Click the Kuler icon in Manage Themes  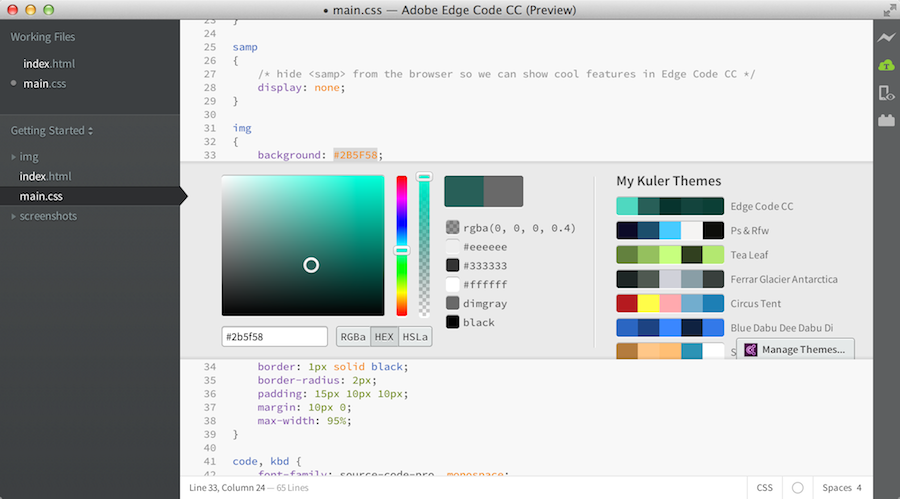[x=750, y=350]
